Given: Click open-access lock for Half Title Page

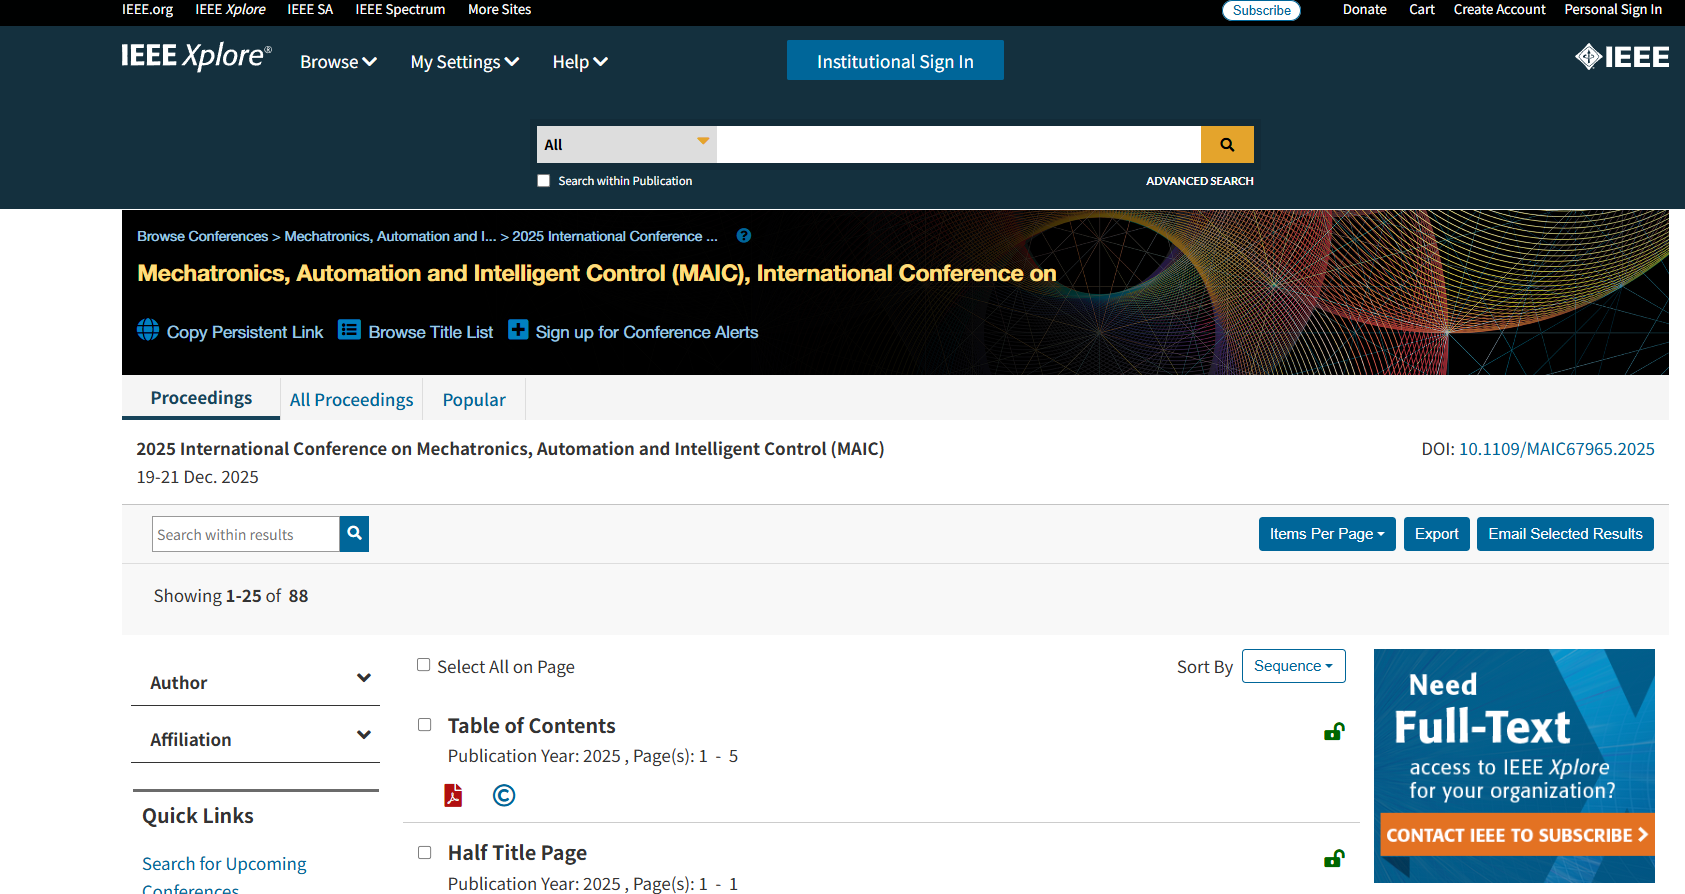Looking at the screenshot, I should click(x=1334, y=859).
